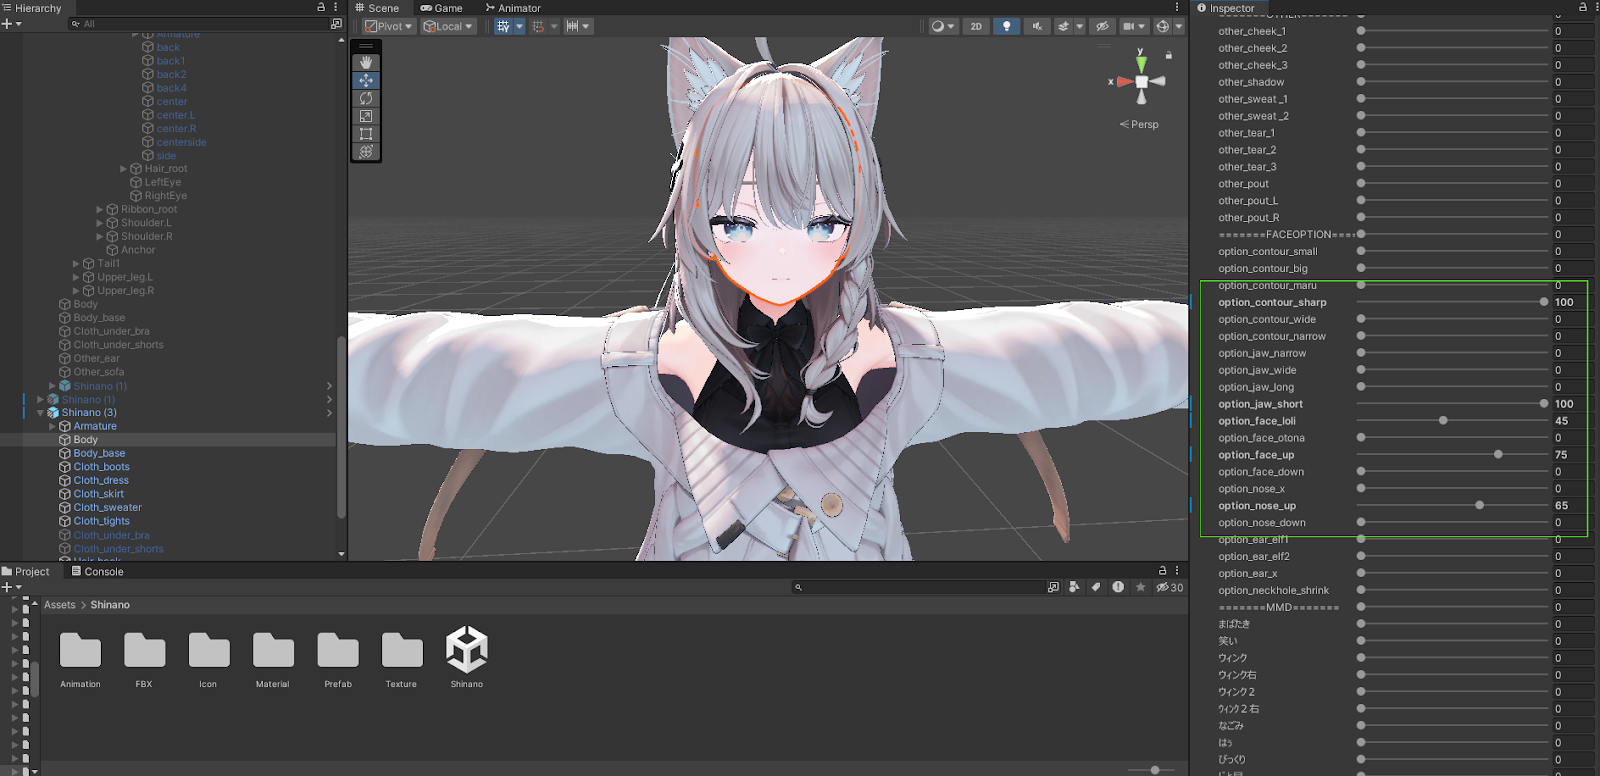Screen dimensions: 1600x776
Task: Click the favorites star icon in Project
Action: (1140, 587)
